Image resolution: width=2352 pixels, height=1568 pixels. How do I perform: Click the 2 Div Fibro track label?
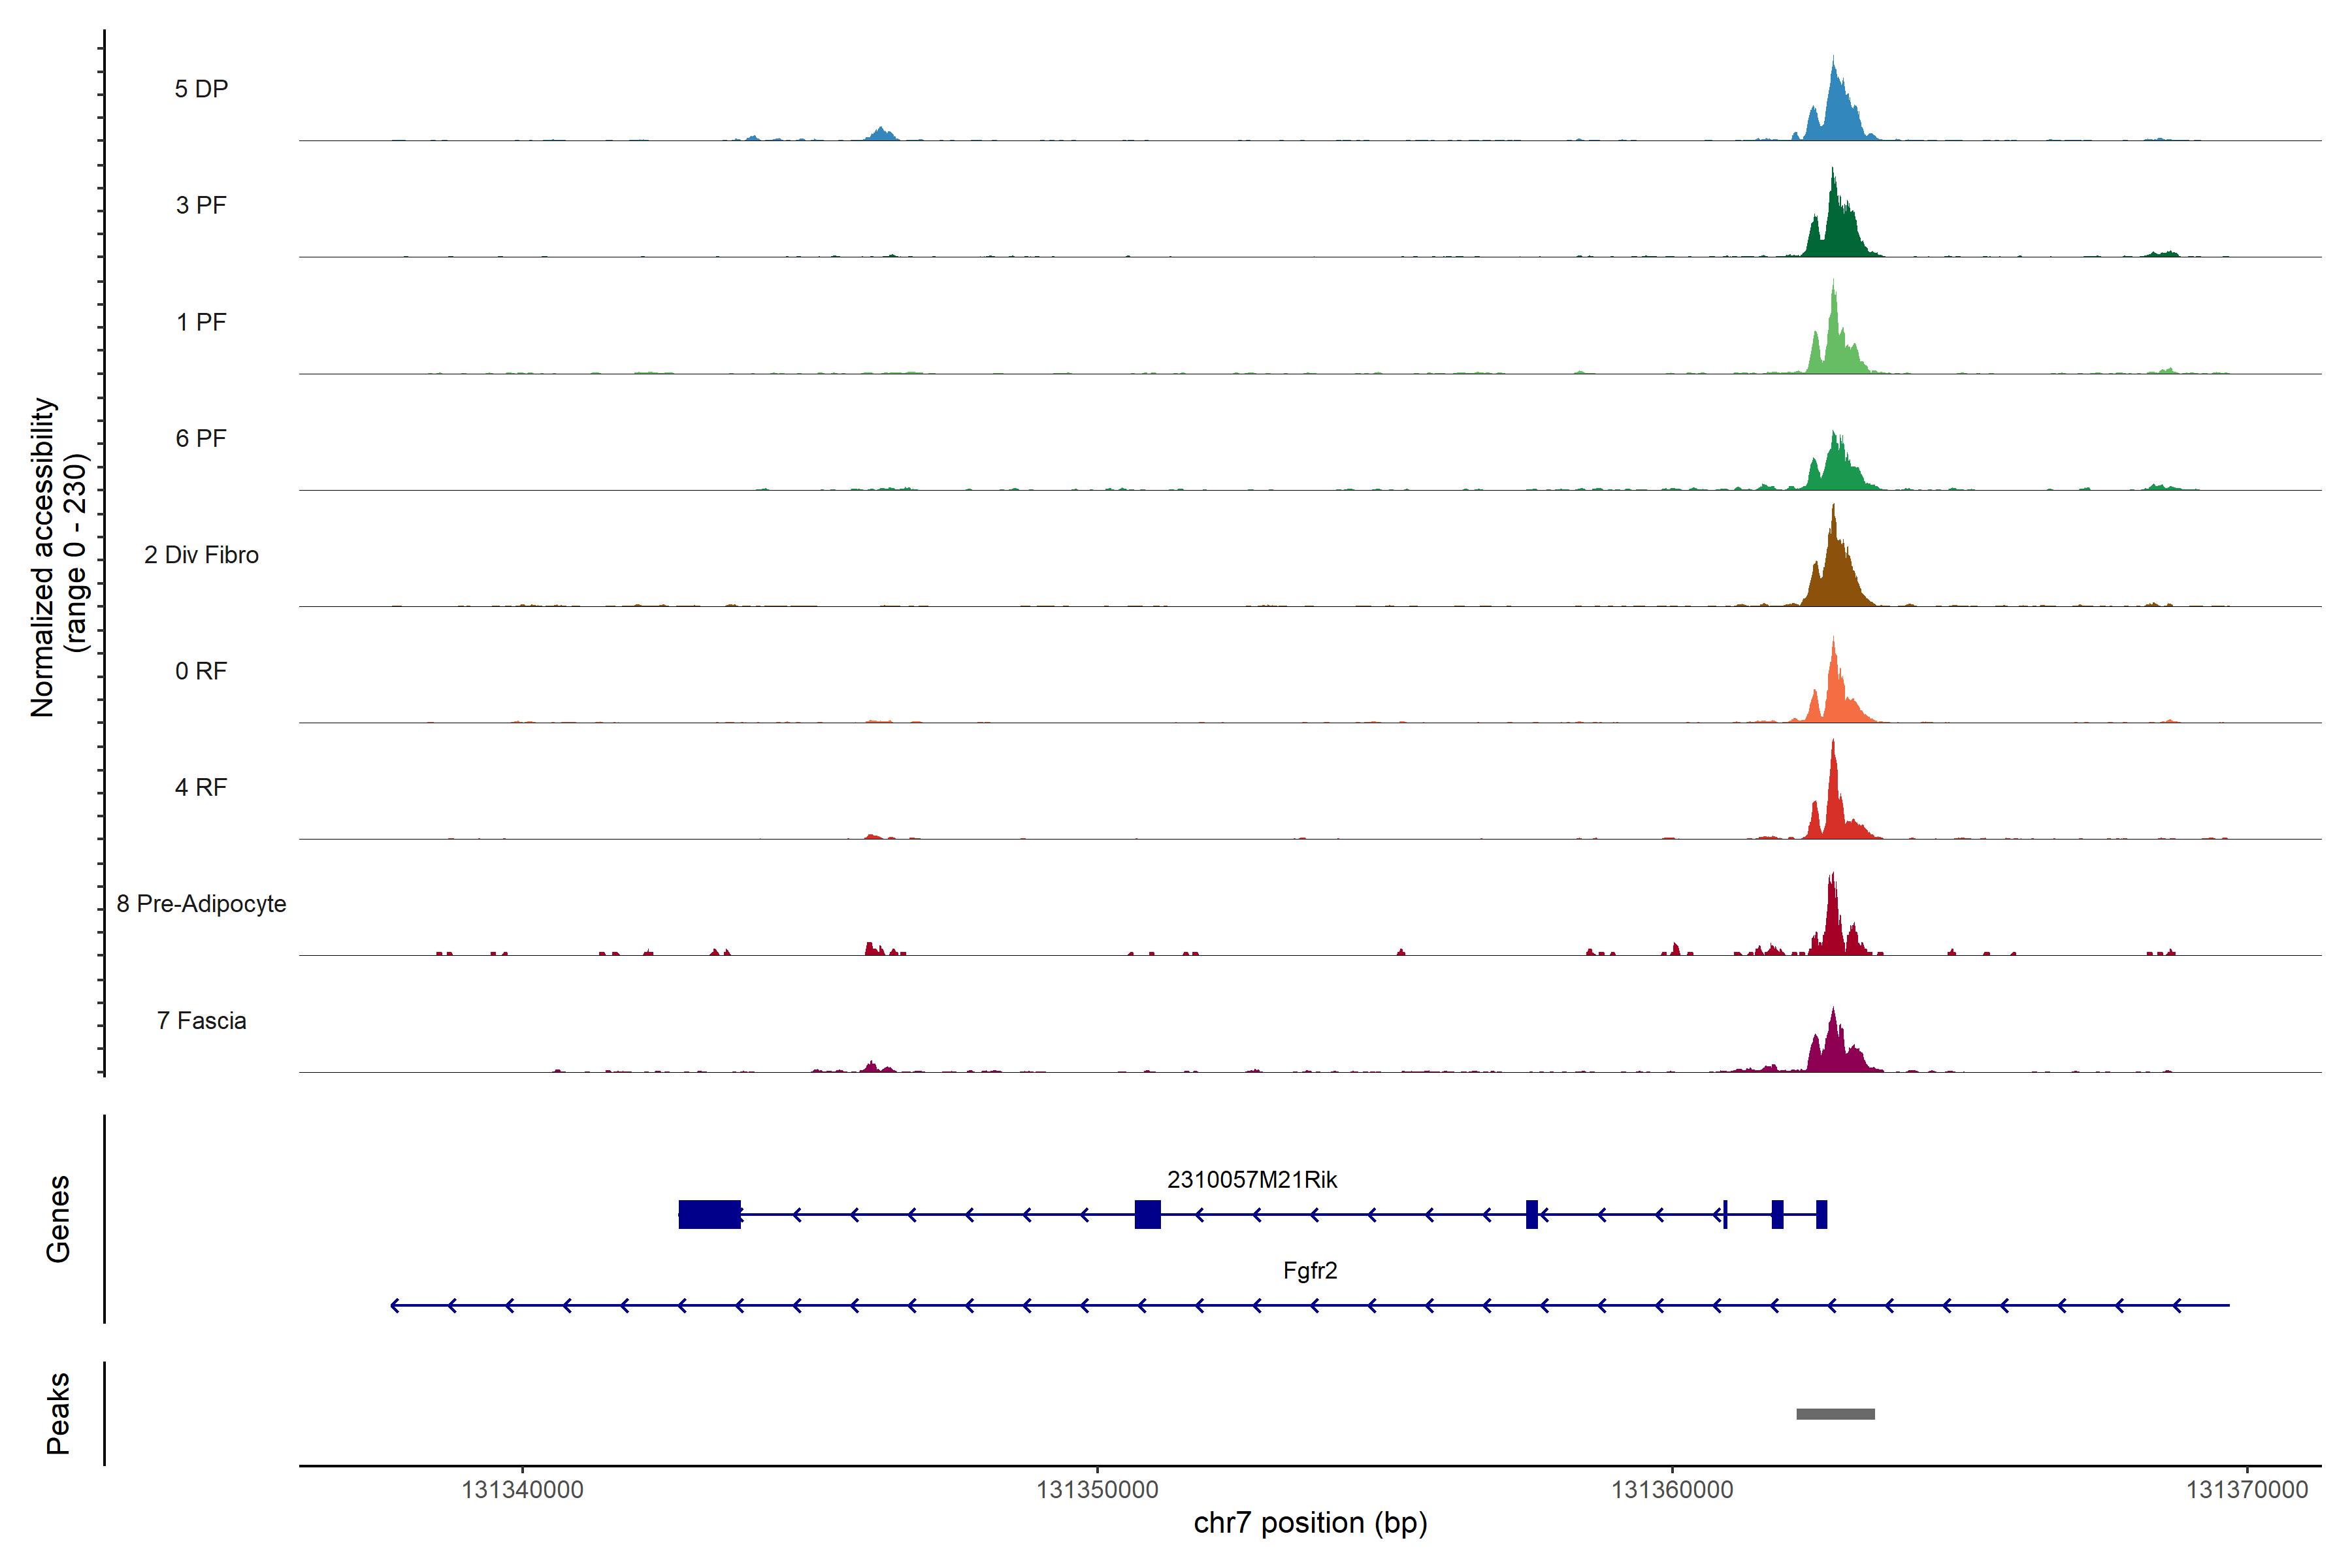point(201,555)
